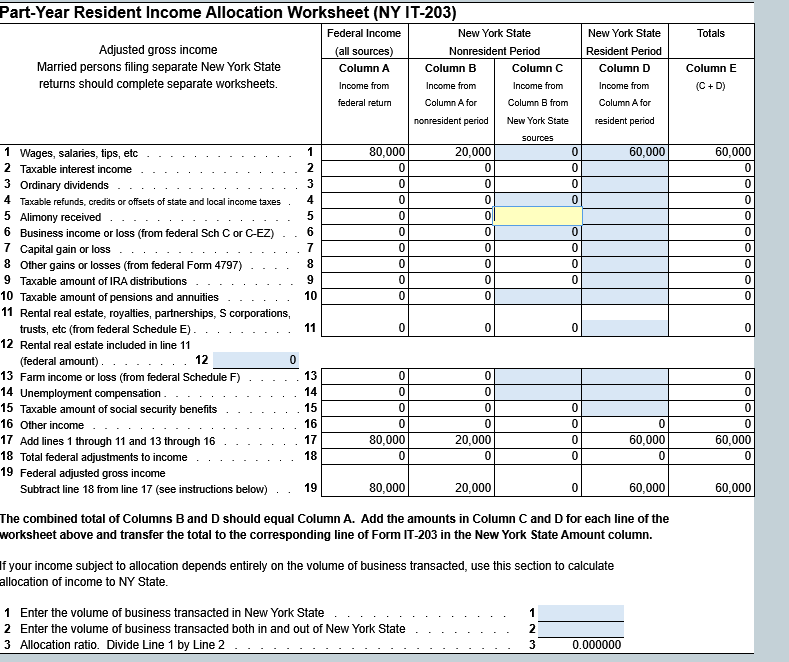Image resolution: width=789 pixels, height=662 pixels.
Task: Select the Column D field for Capital gain or loss
Action: tap(624, 248)
